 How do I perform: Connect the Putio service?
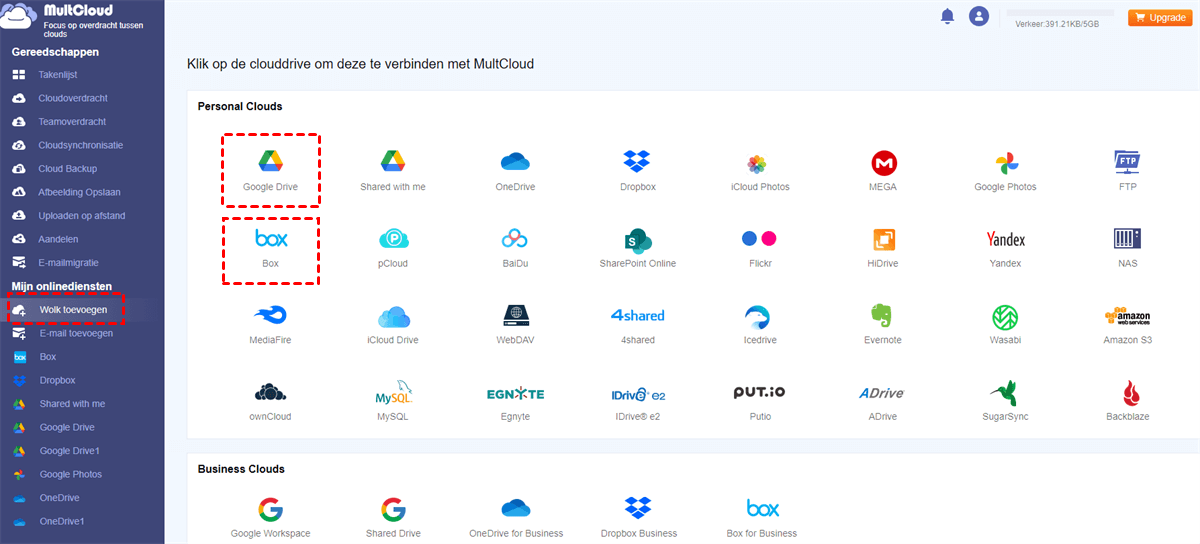(759, 400)
